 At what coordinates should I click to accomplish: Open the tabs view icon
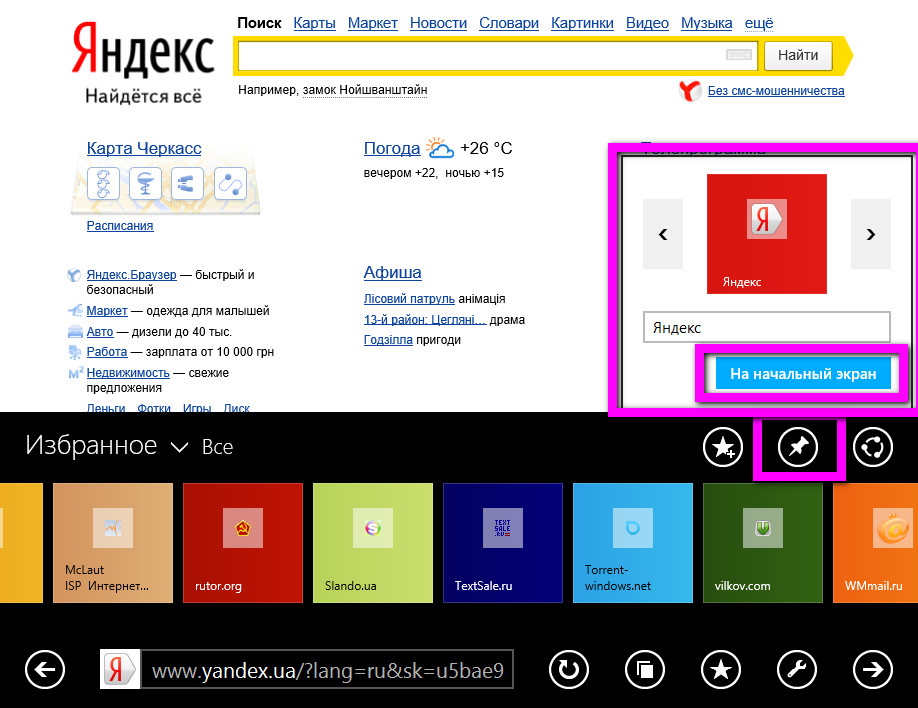coord(645,669)
